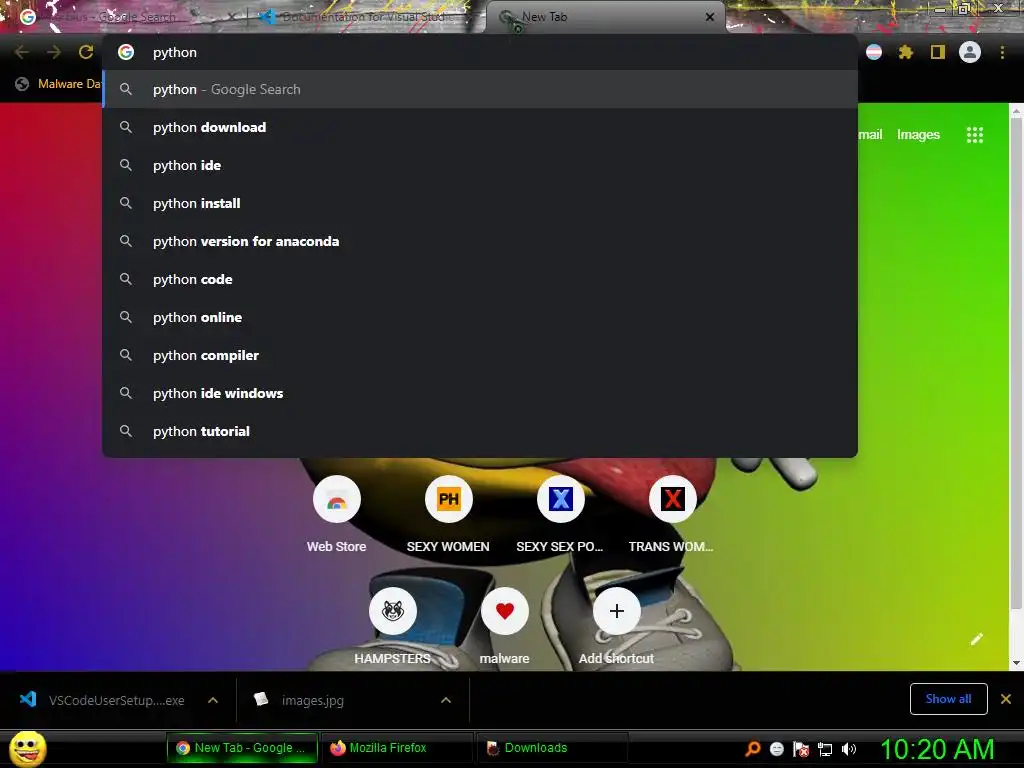Click the network tray icon

pos(825,749)
